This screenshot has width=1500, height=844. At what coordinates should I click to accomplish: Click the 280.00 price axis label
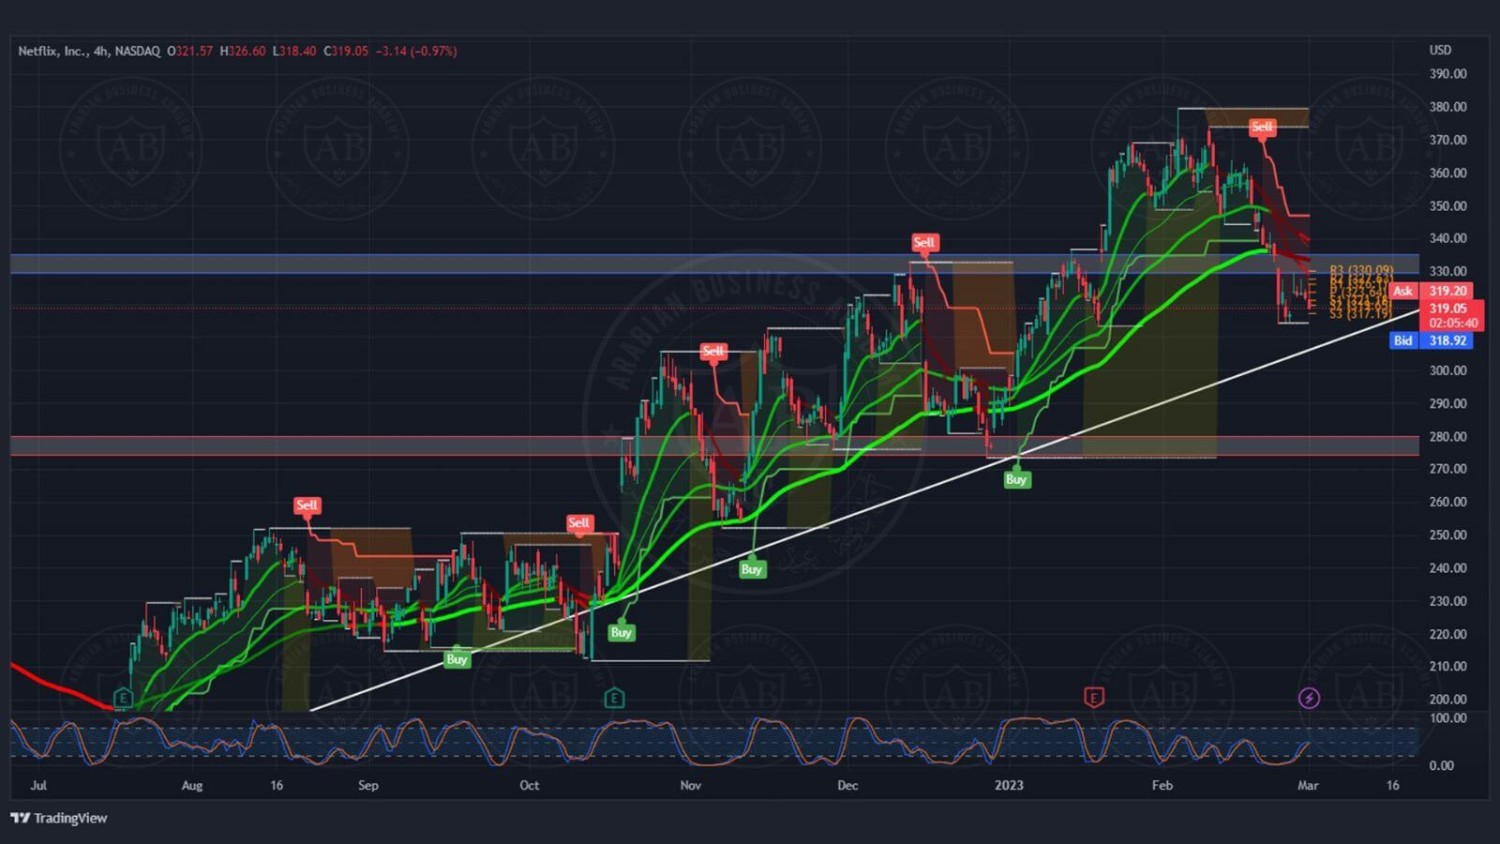[1448, 436]
